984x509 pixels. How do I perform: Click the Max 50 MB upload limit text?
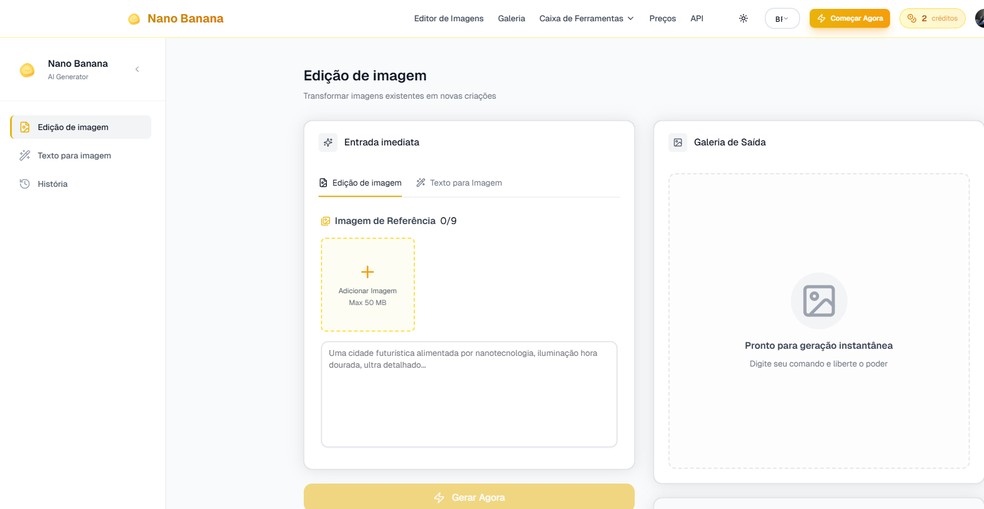pyautogui.click(x=367, y=303)
